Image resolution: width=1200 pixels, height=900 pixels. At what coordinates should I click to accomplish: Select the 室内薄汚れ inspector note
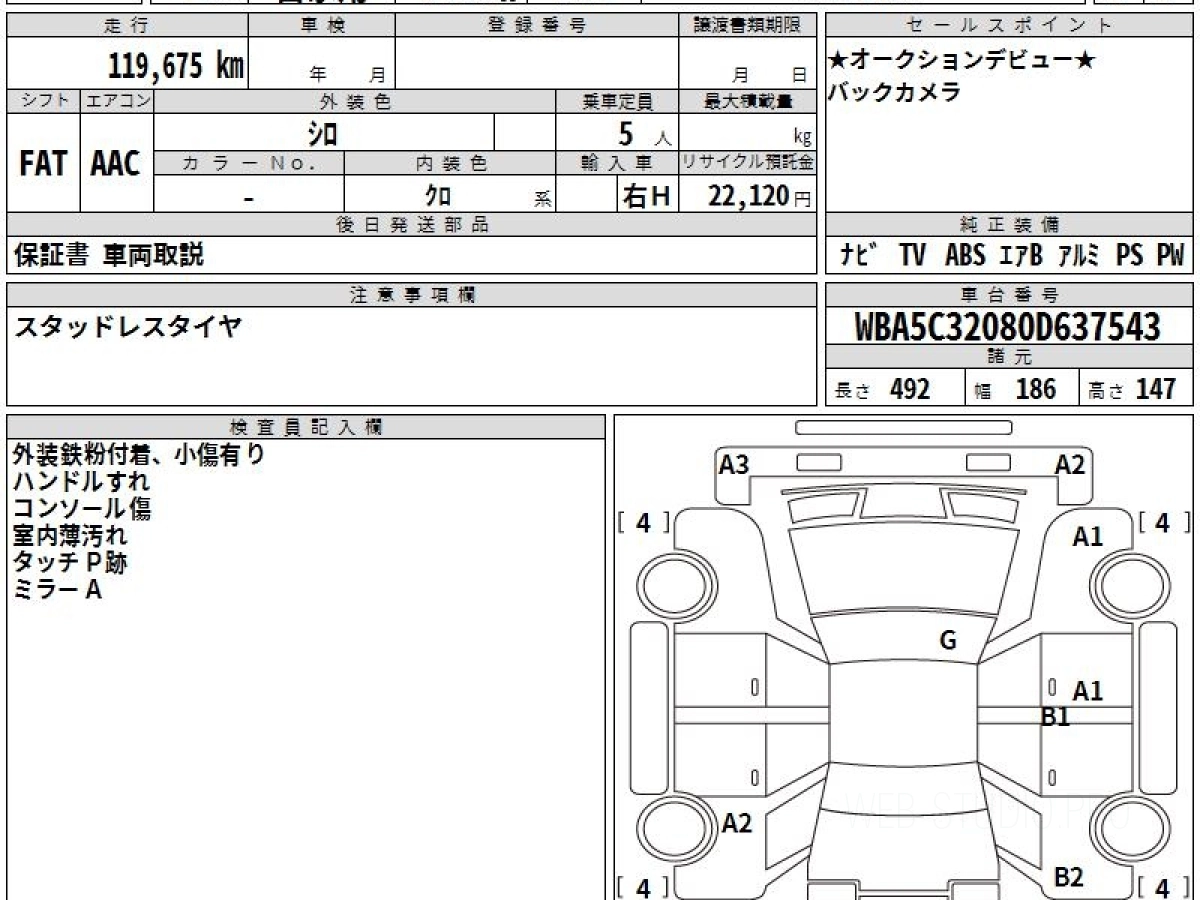click(69, 536)
